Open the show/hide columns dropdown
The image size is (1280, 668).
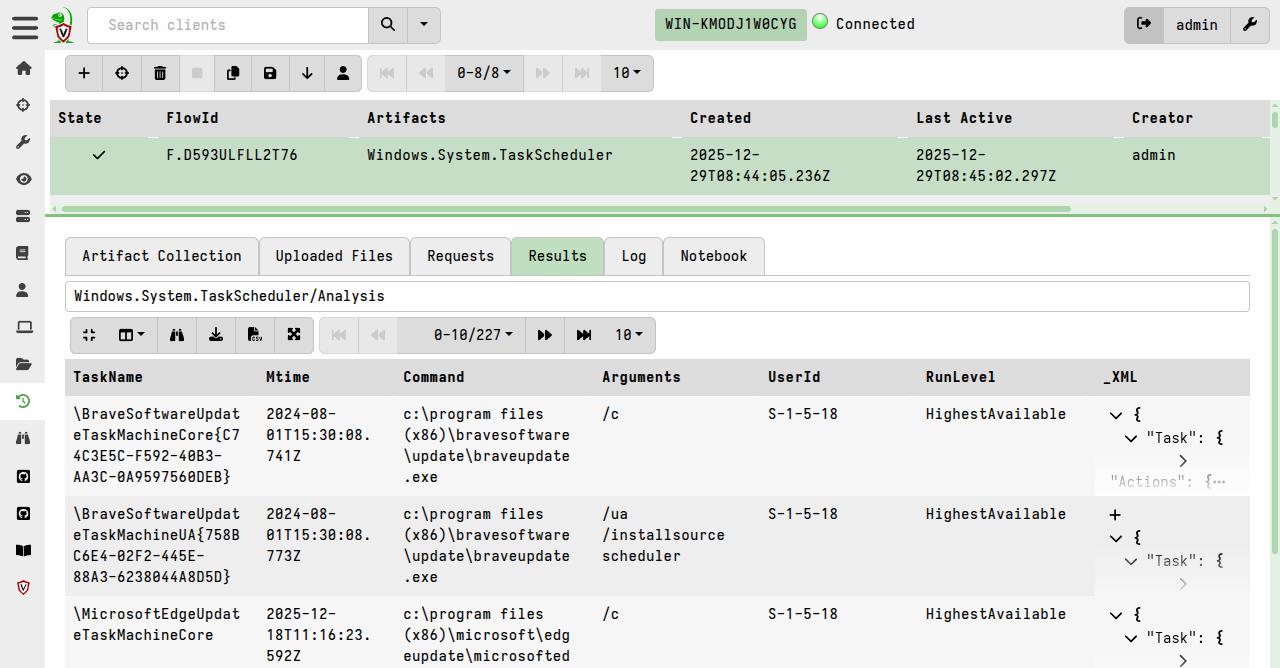(x=131, y=335)
